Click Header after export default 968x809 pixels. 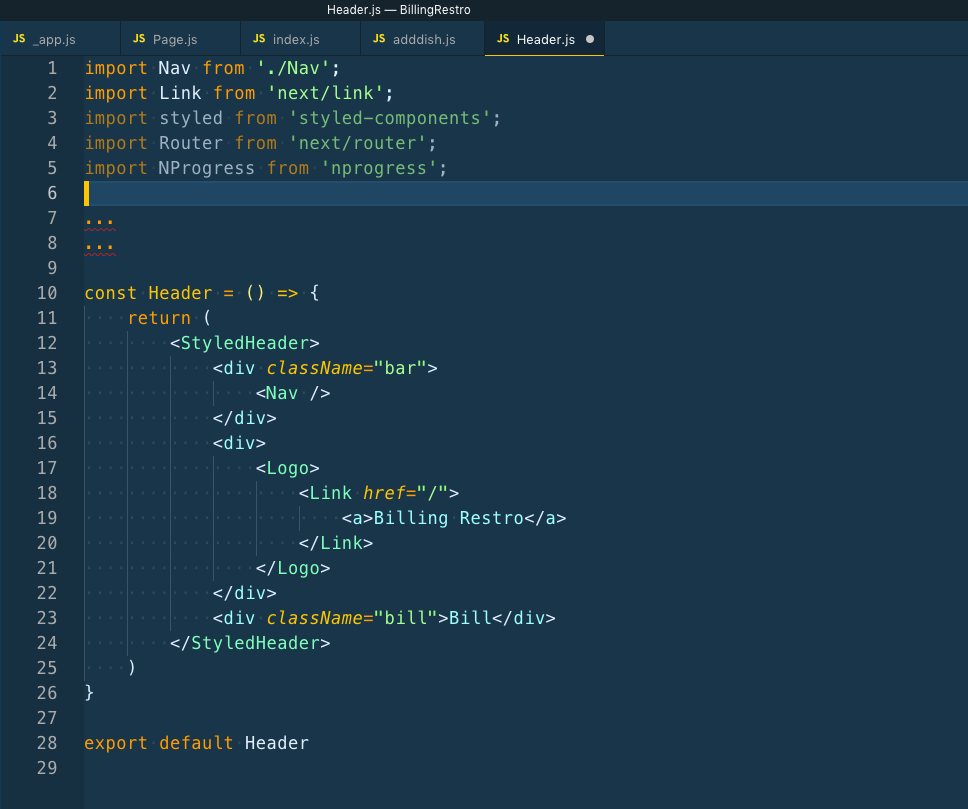tap(277, 743)
